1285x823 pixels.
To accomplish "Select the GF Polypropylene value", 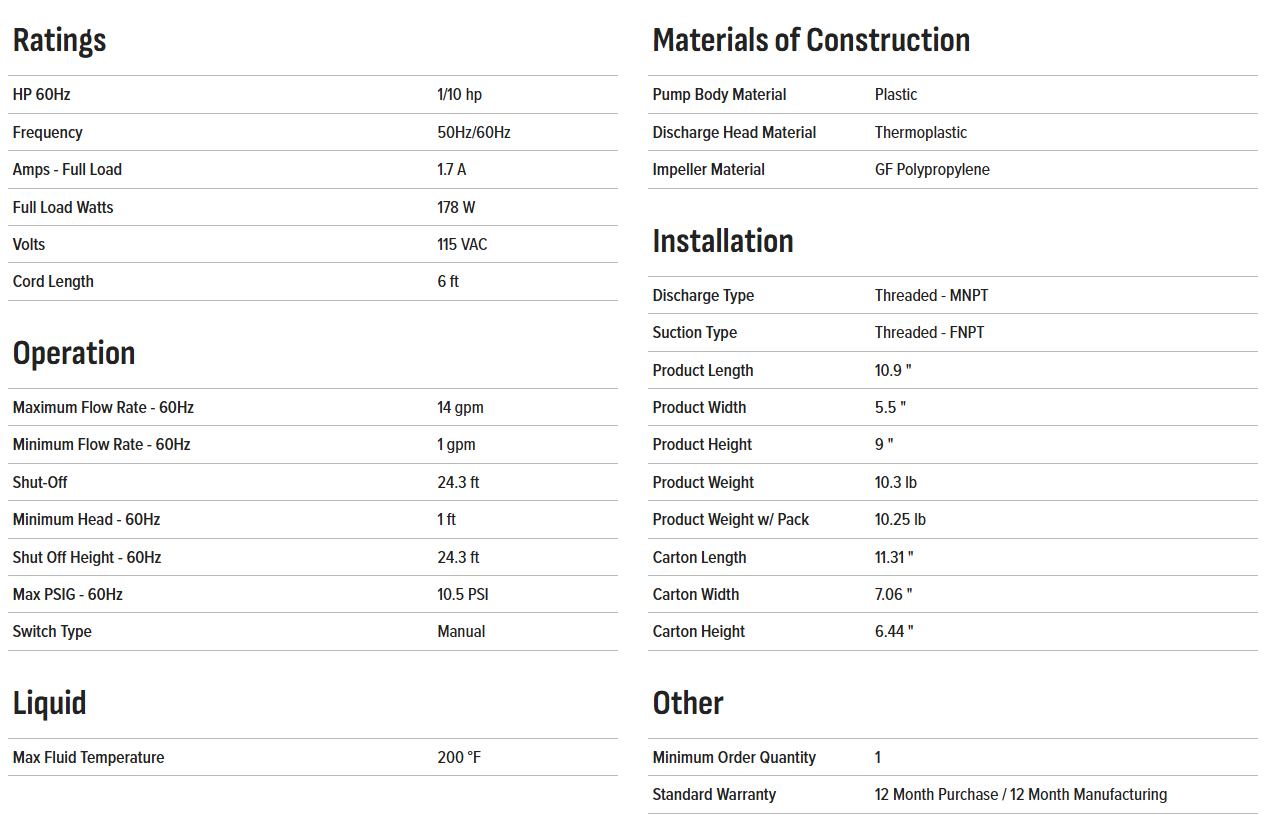I will 932,169.
